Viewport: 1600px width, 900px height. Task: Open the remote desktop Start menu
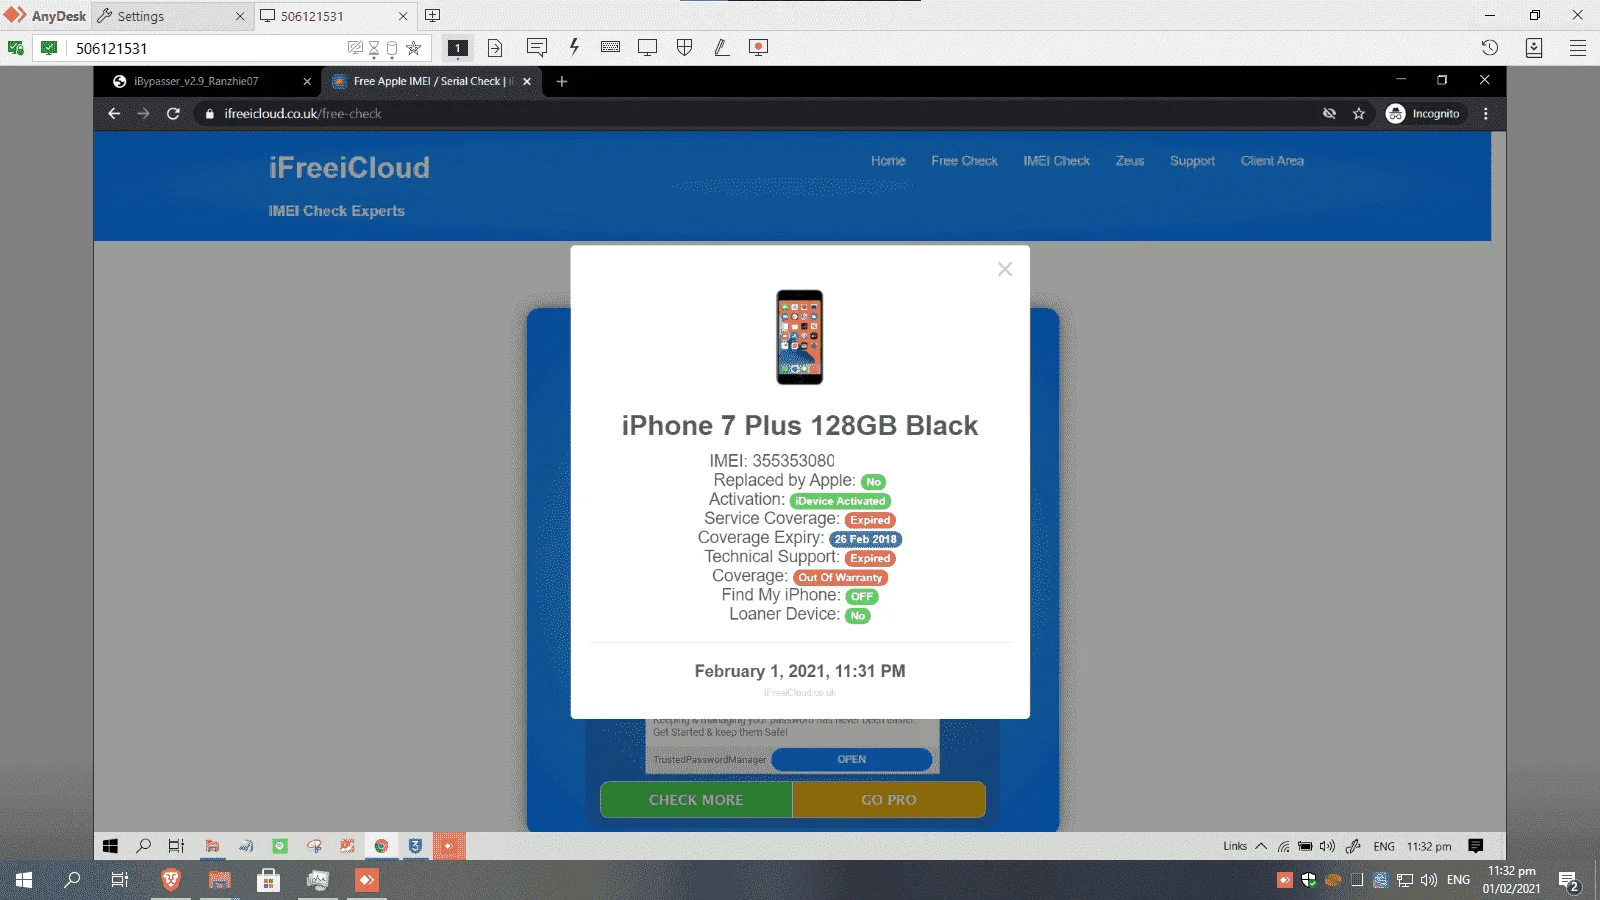pos(110,846)
